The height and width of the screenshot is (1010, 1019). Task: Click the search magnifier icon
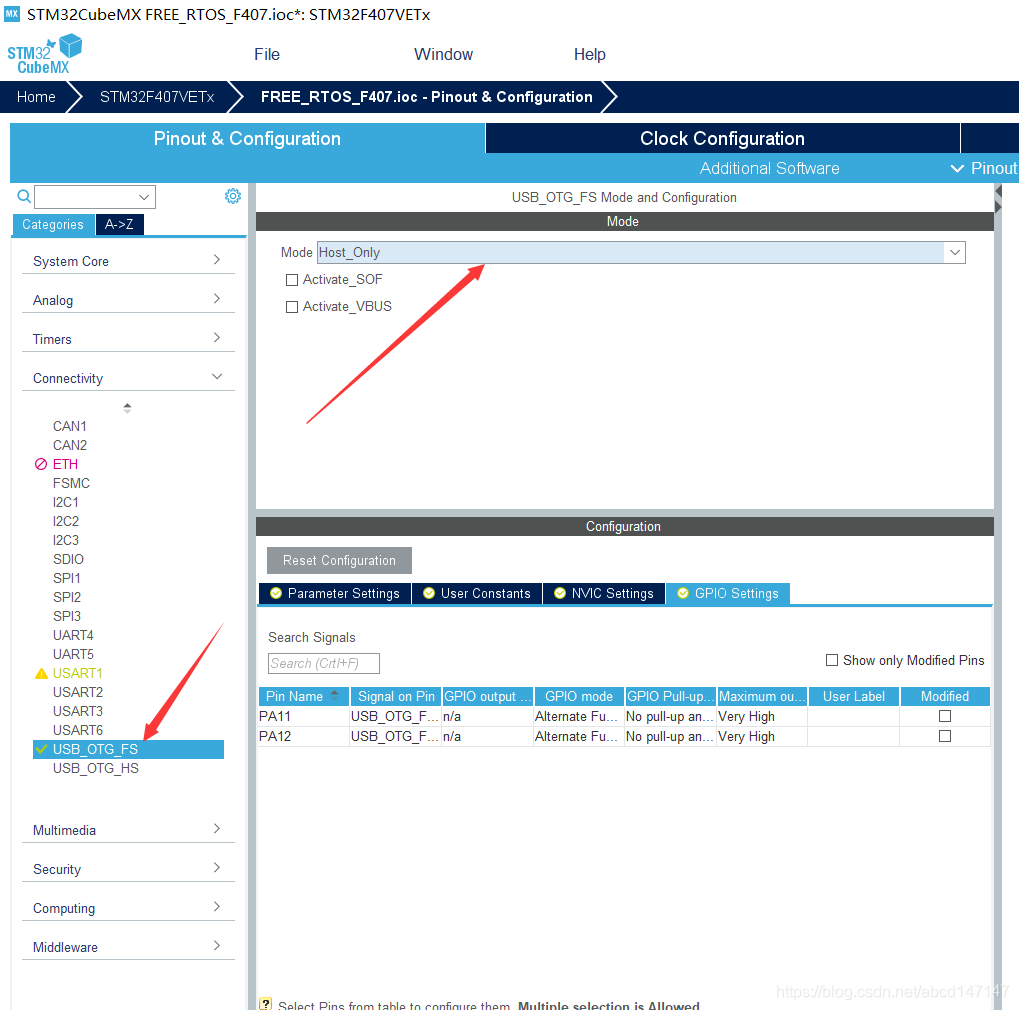pyautogui.click(x=23, y=196)
